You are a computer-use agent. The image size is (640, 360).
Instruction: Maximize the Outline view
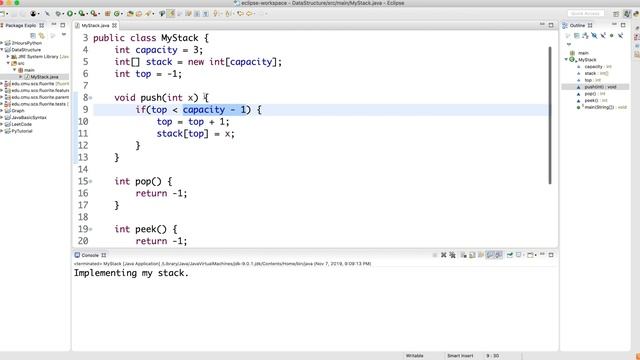tap(623, 25)
